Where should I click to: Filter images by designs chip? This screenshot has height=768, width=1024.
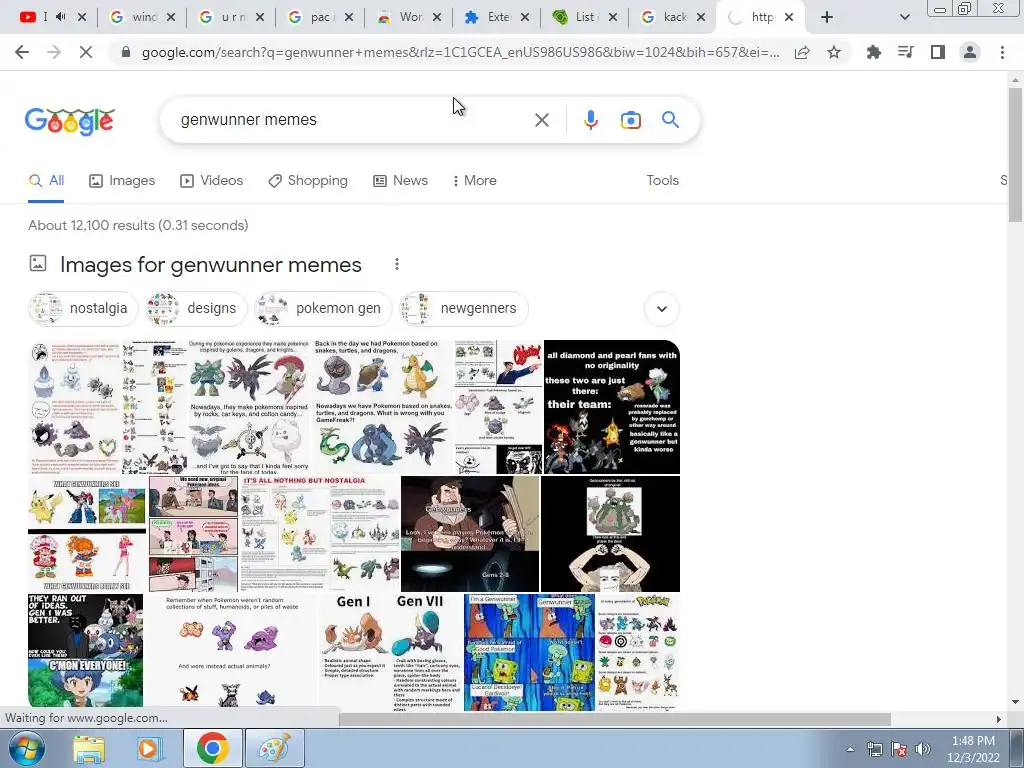tap(195, 308)
